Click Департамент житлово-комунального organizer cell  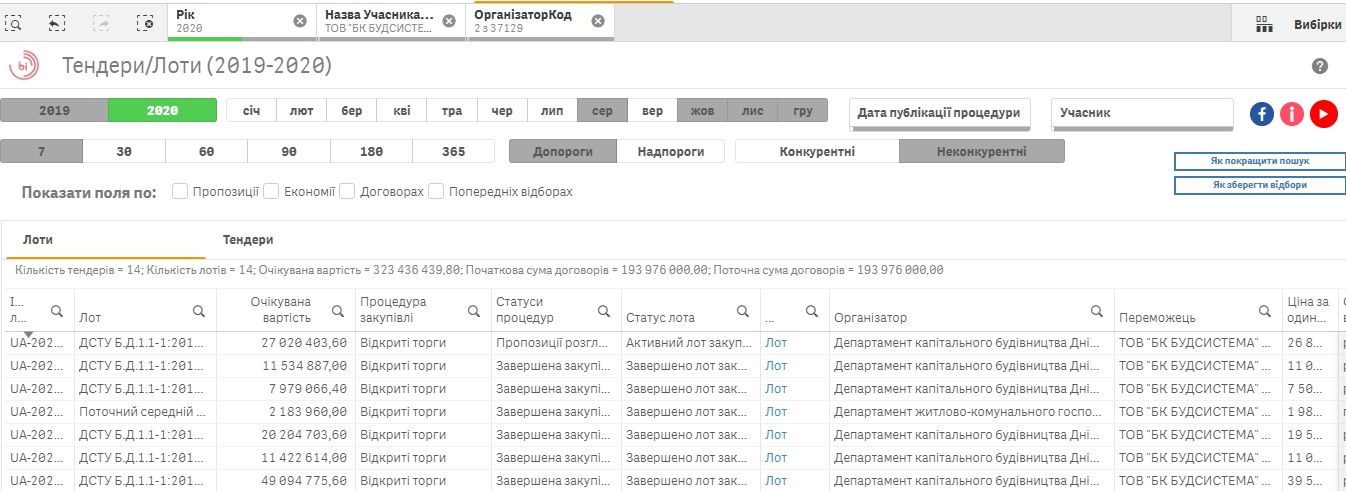pyautogui.click(x=971, y=411)
